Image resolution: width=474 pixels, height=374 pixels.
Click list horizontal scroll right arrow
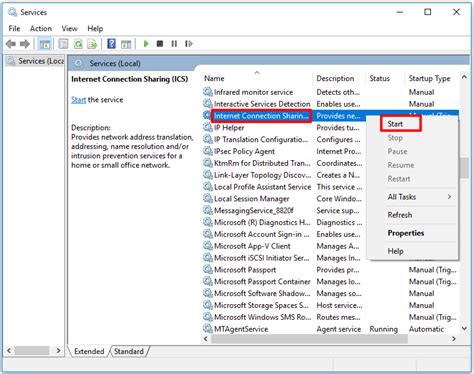click(x=454, y=339)
